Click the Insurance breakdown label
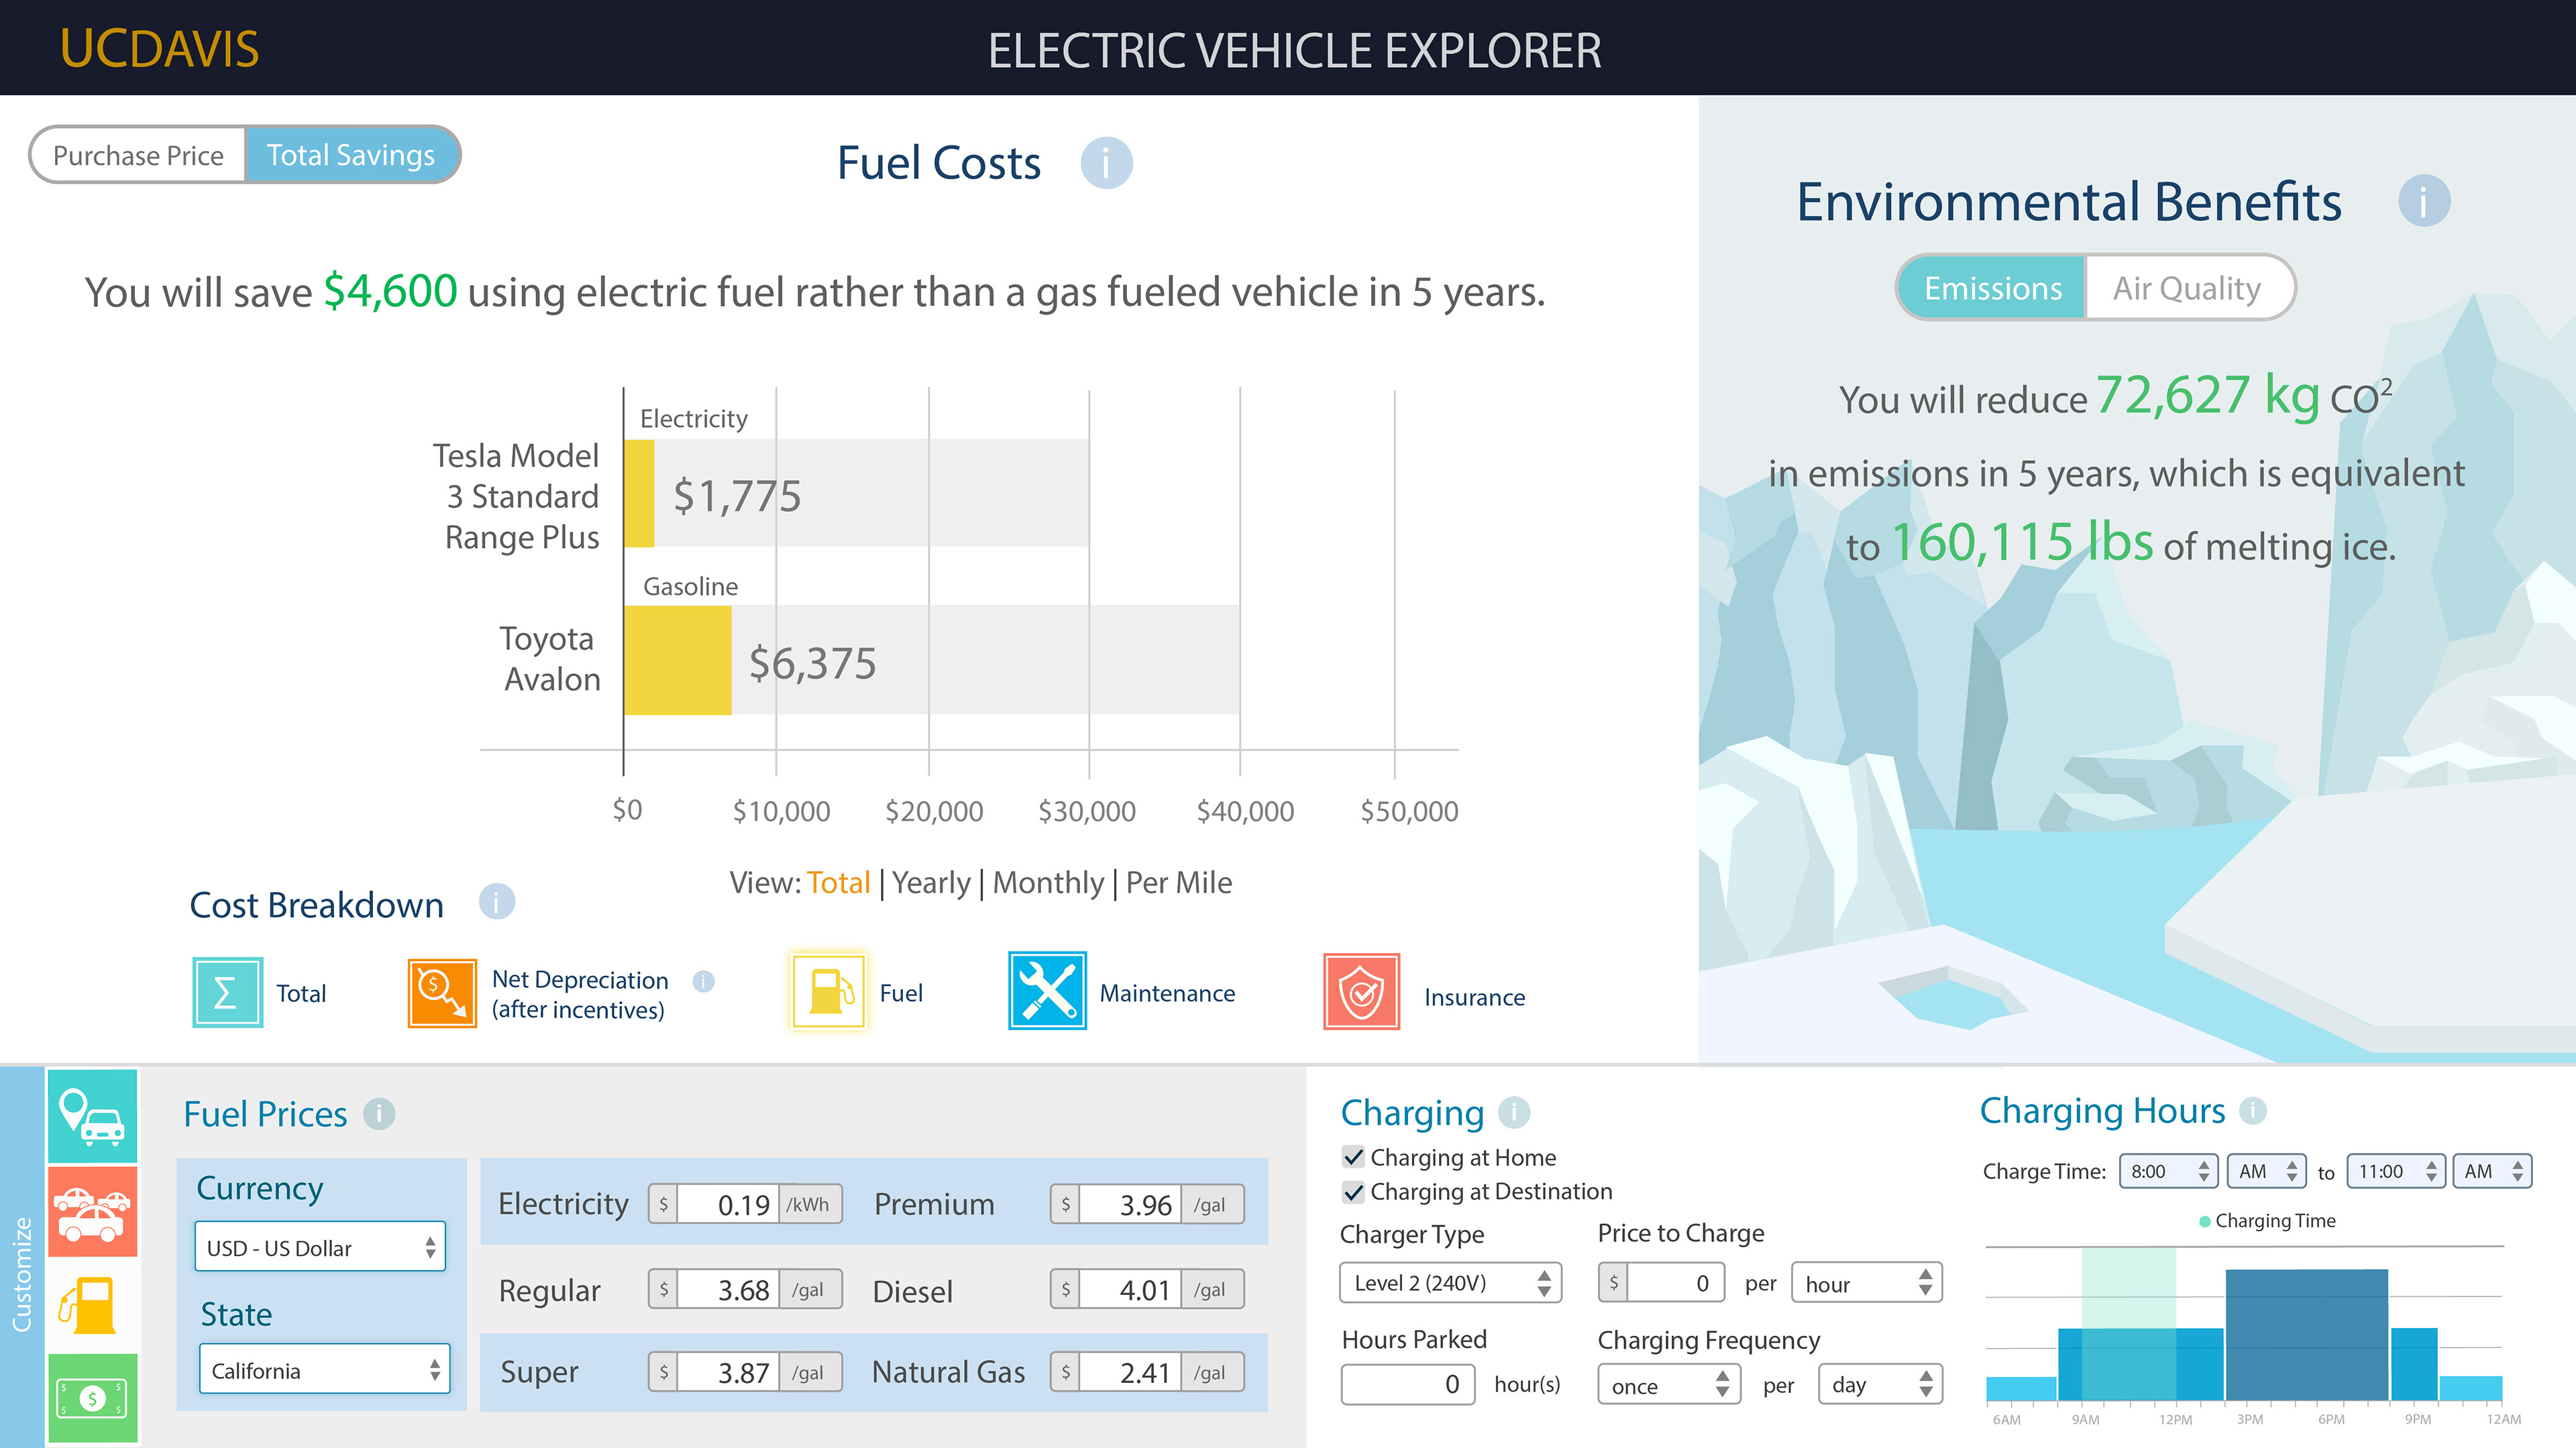Image resolution: width=2576 pixels, height=1448 pixels. click(1474, 997)
